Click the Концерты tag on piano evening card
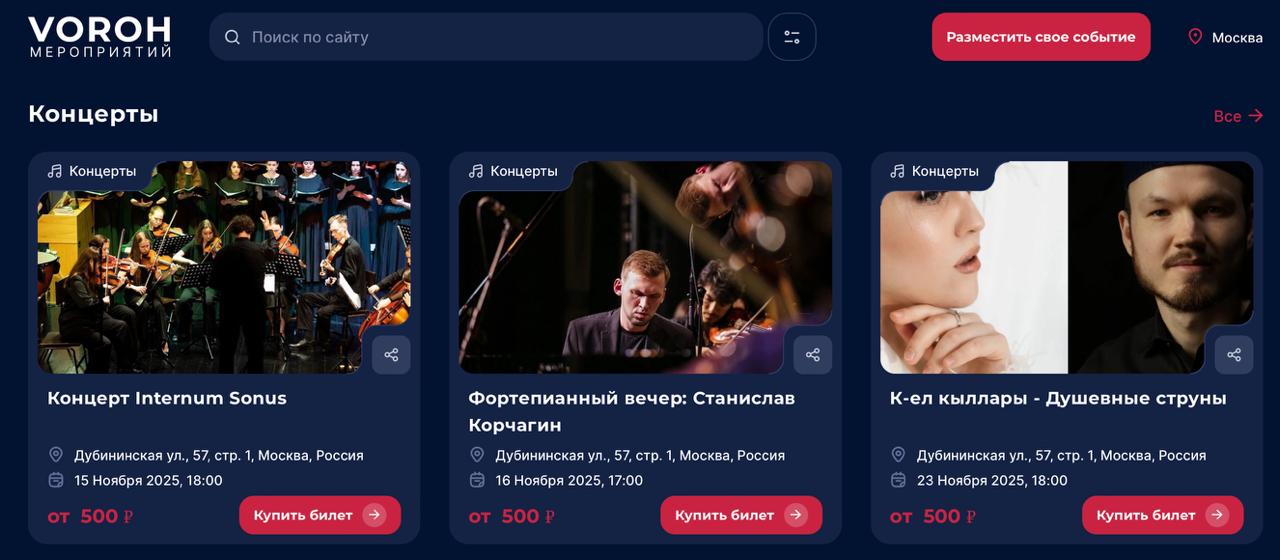The image size is (1280, 560). pos(513,171)
